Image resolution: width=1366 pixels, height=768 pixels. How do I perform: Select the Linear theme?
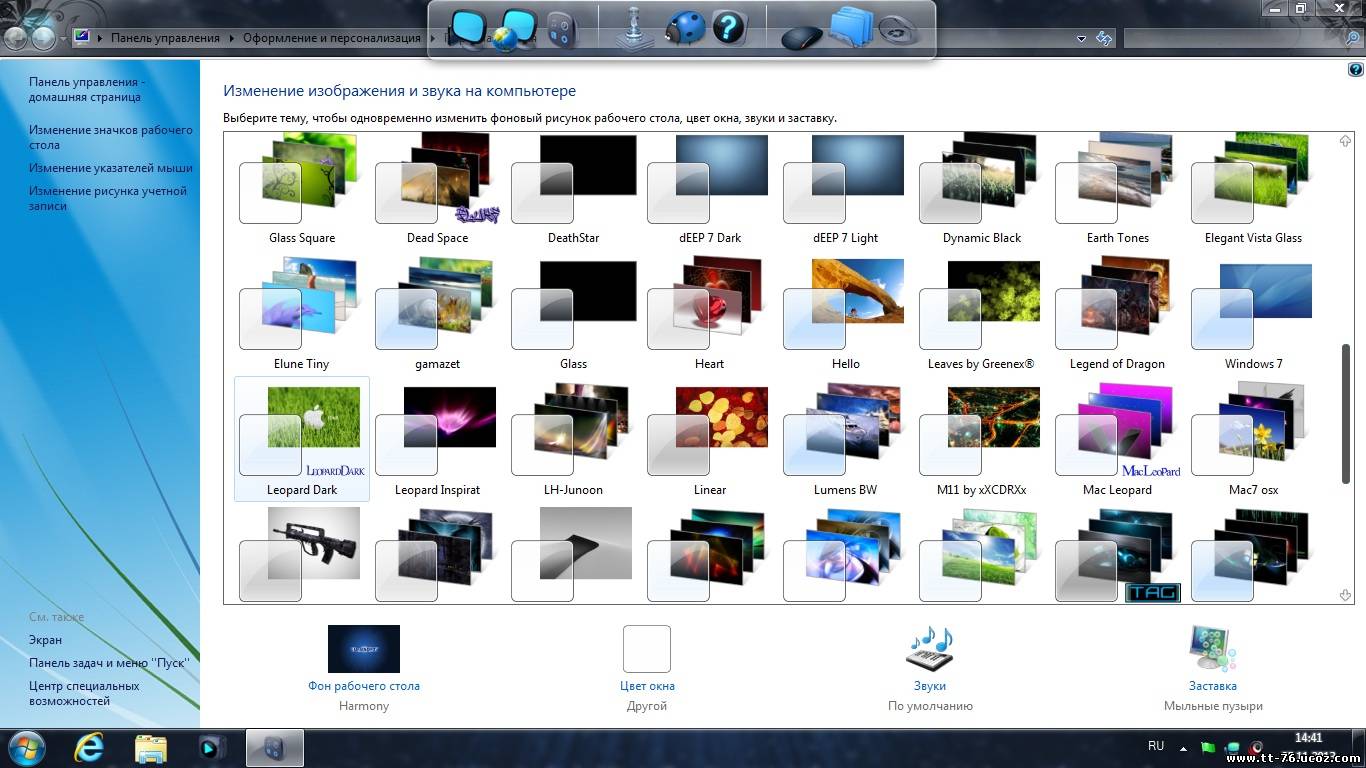pyautogui.click(x=709, y=439)
